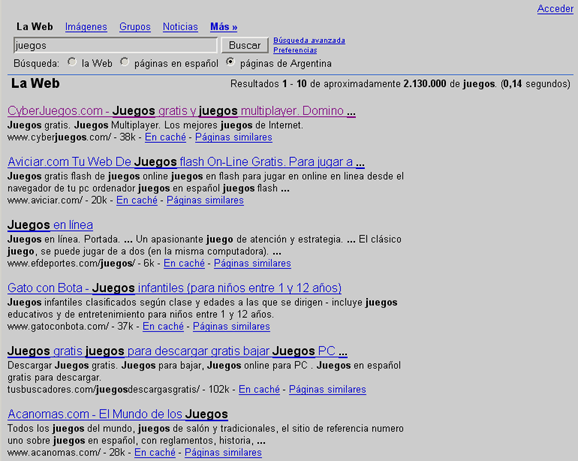The height and width of the screenshot is (461, 578).
Task: Open CyberJuegos.com result title
Action: [x=181, y=111]
